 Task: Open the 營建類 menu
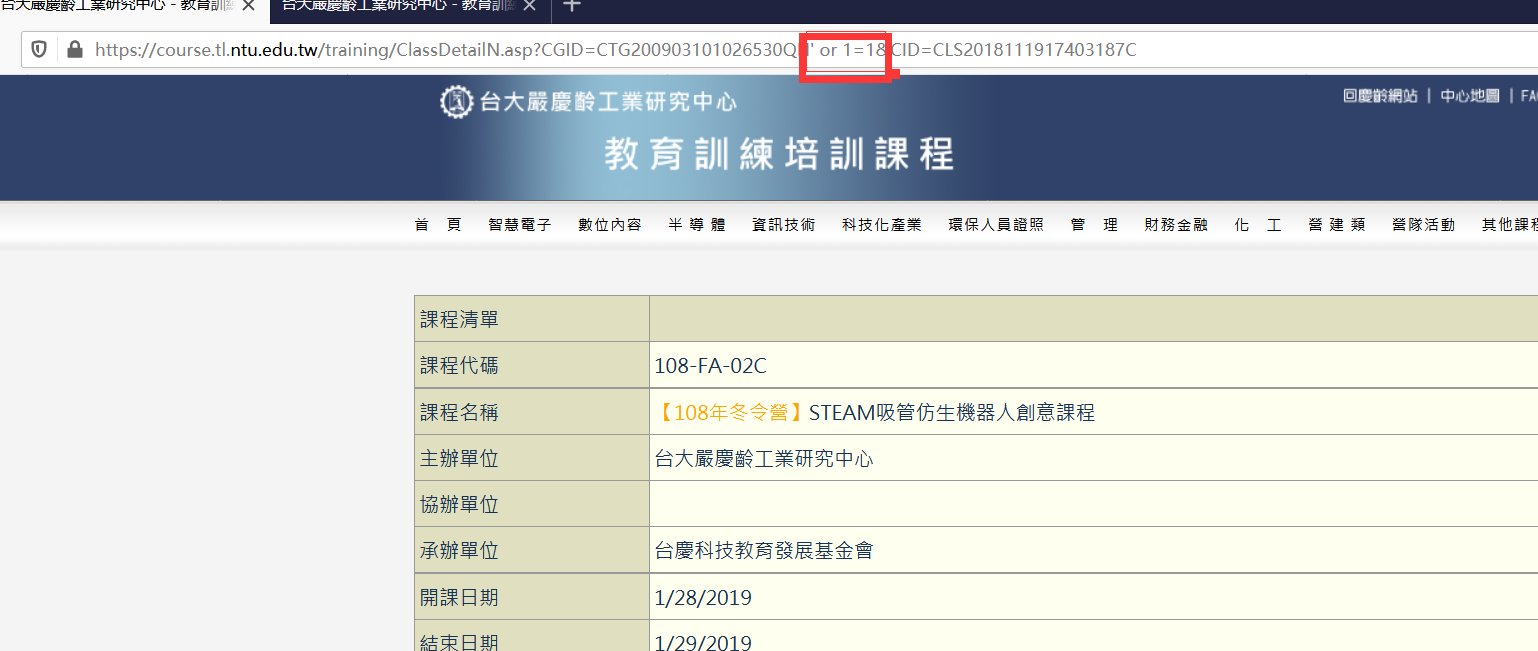pos(1337,225)
